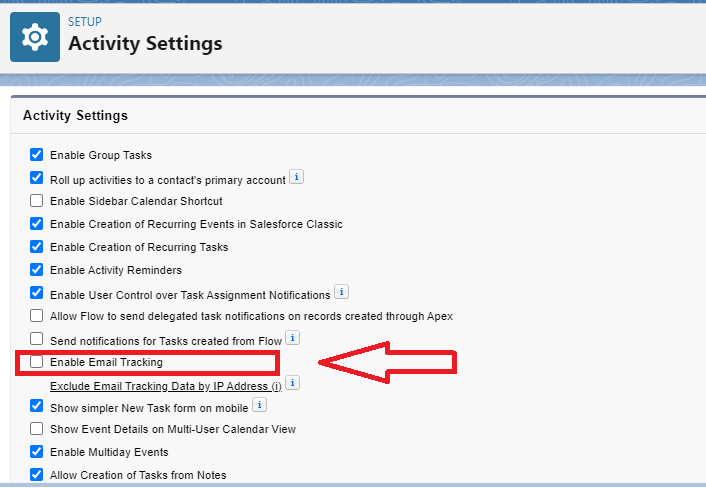The height and width of the screenshot is (488, 706).
Task: Uncheck Enable Creation of Recurring Tasks
Action: point(36,247)
